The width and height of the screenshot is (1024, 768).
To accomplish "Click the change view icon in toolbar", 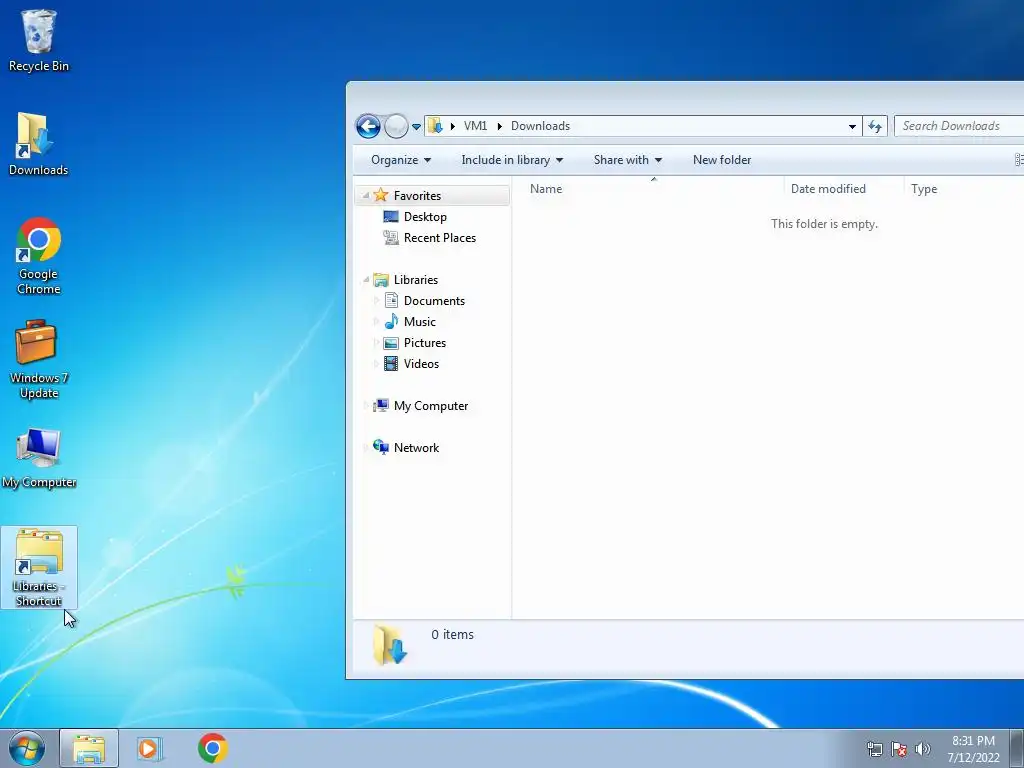I will [1019, 160].
